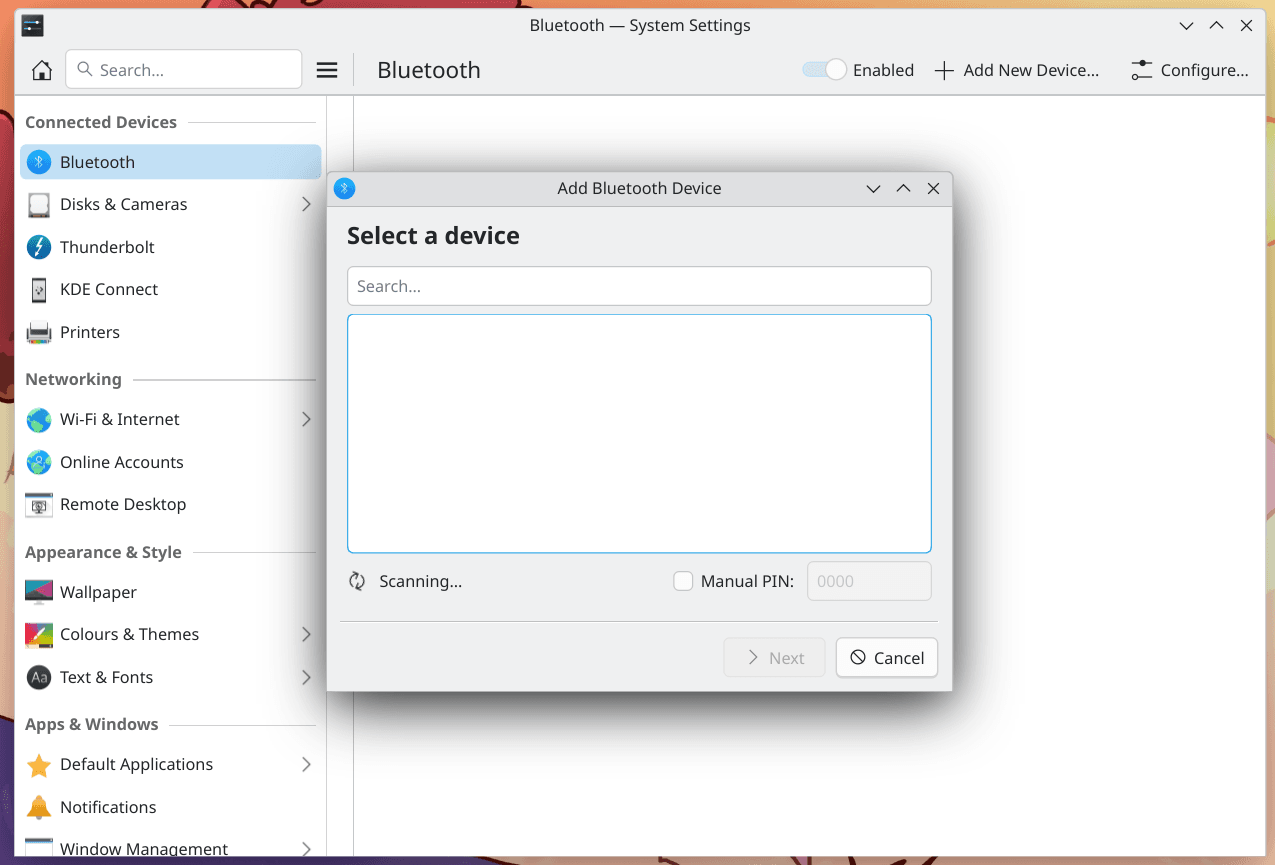Image resolution: width=1275 pixels, height=865 pixels.
Task: Click the Configure... button
Action: [x=1189, y=69]
